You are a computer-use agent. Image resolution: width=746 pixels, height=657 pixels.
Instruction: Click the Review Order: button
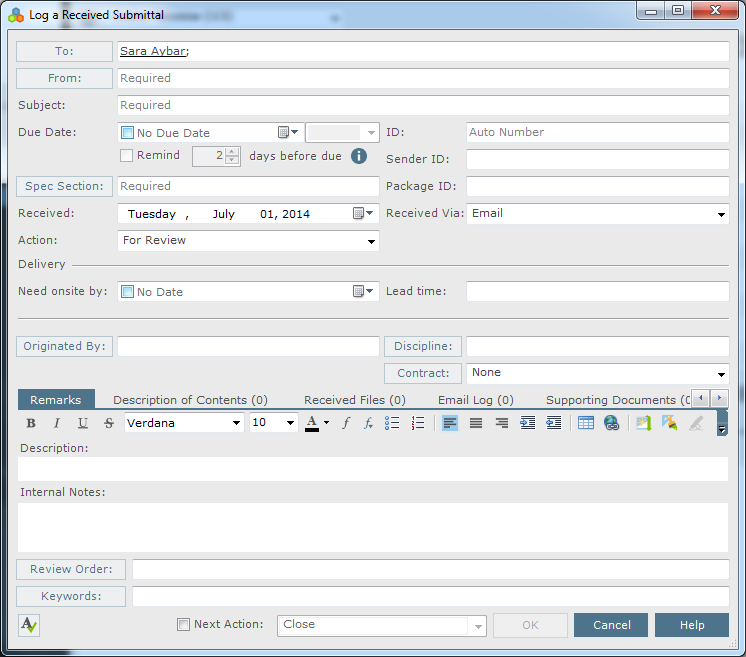[x=71, y=569]
